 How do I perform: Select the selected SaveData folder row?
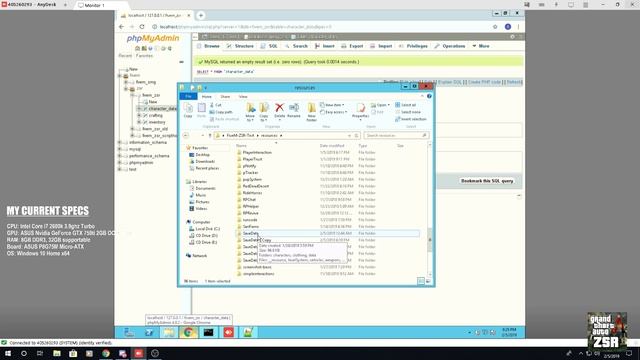[x=327, y=233]
